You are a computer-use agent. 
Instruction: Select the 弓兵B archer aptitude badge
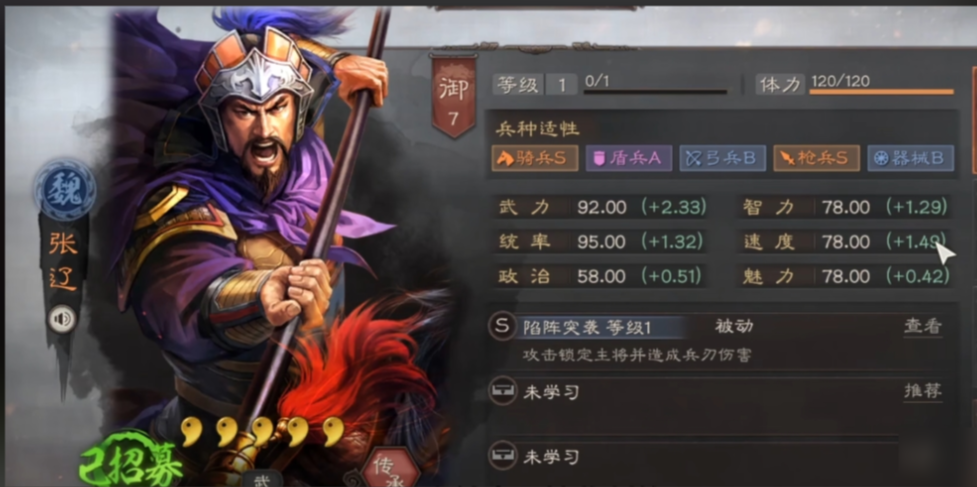click(722, 158)
